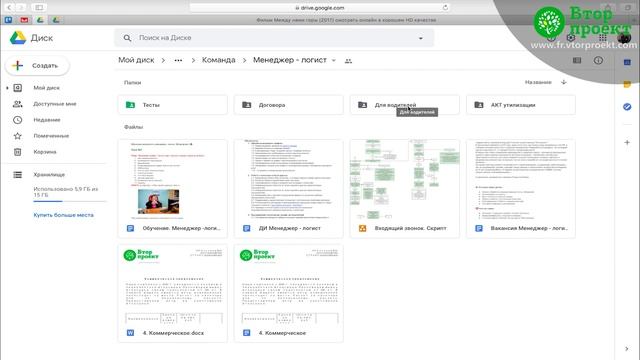Image resolution: width=640 pixels, height=360 pixels.
Task: Open the Calendar side panel icon
Action: coord(627,62)
